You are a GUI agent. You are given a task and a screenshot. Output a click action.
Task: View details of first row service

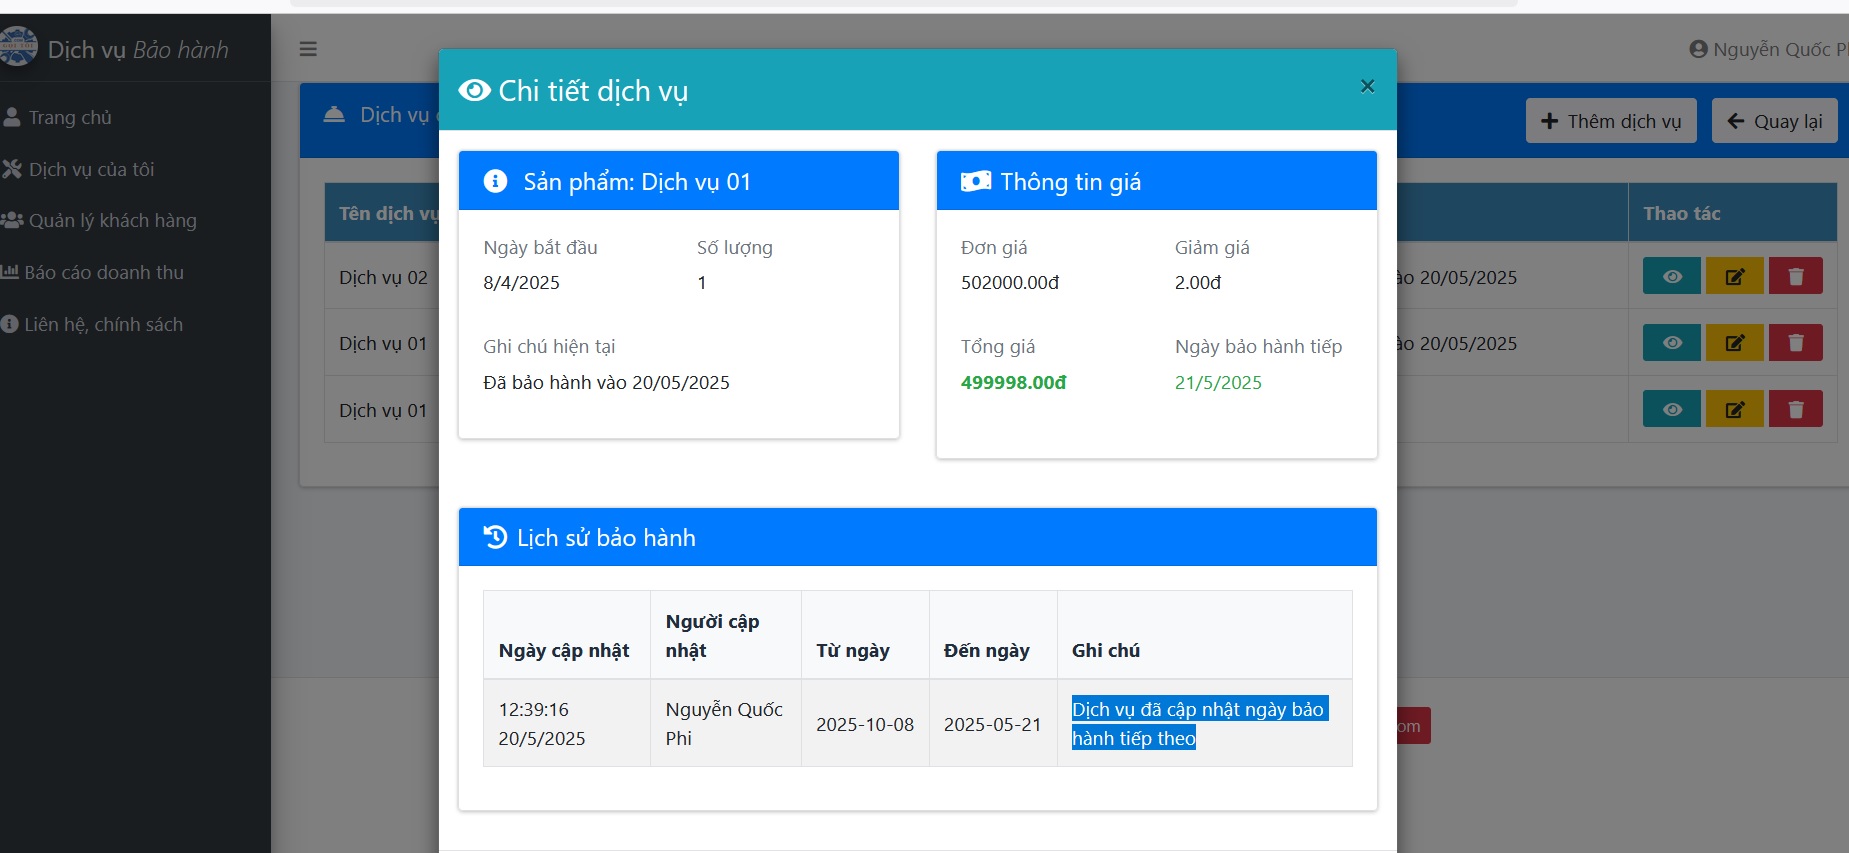click(1671, 277)
